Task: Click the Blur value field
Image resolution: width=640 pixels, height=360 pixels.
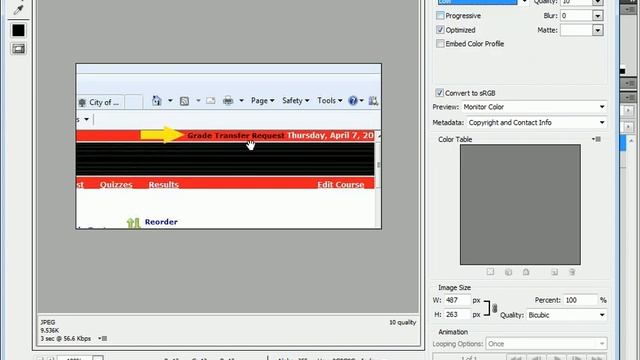Action: tap(576, 16)
